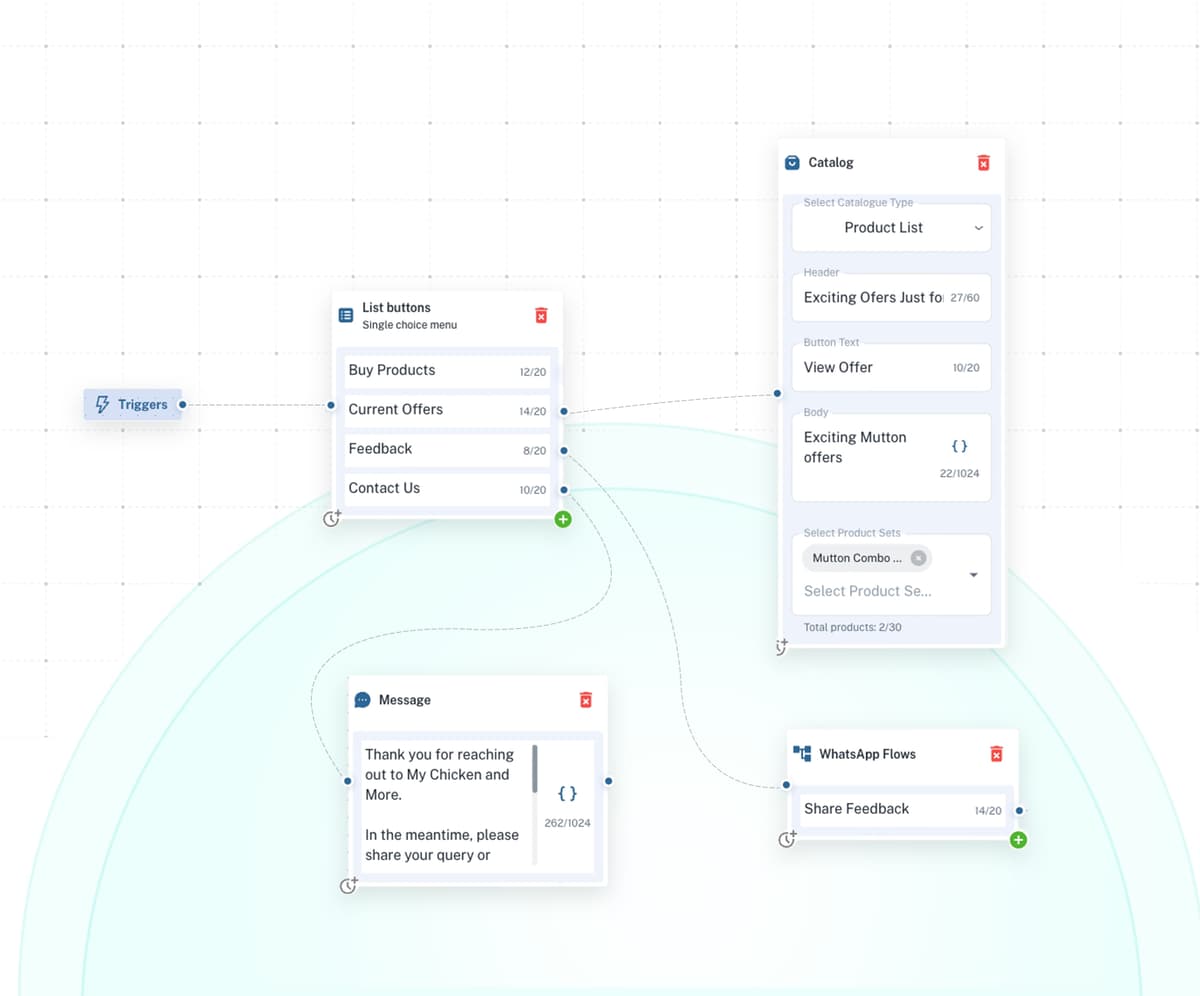Image resolution: width=1200 pixels, height=996 pixels.
Task: Edit the Feedback list option
Action: pos(447,449)
